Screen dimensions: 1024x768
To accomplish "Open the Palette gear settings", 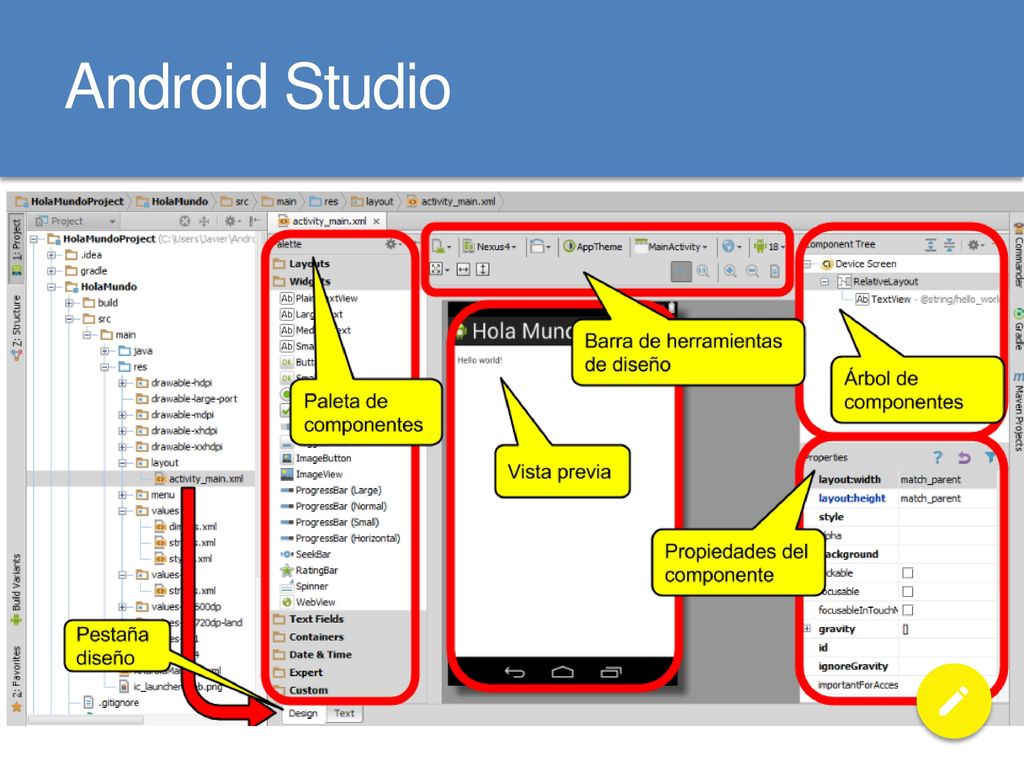I will [391, 244].
